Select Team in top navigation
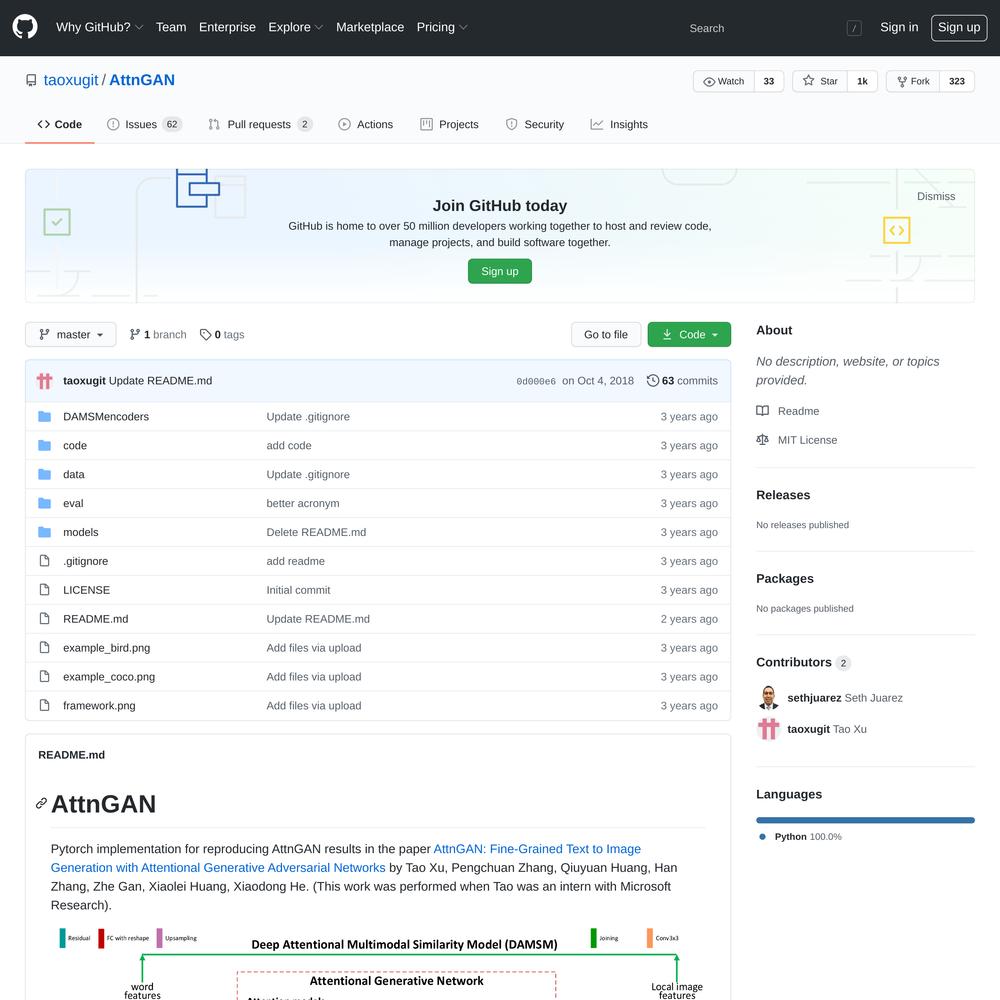The width and height of the screenshot is (1000, 1000). (x=171, y=27)
